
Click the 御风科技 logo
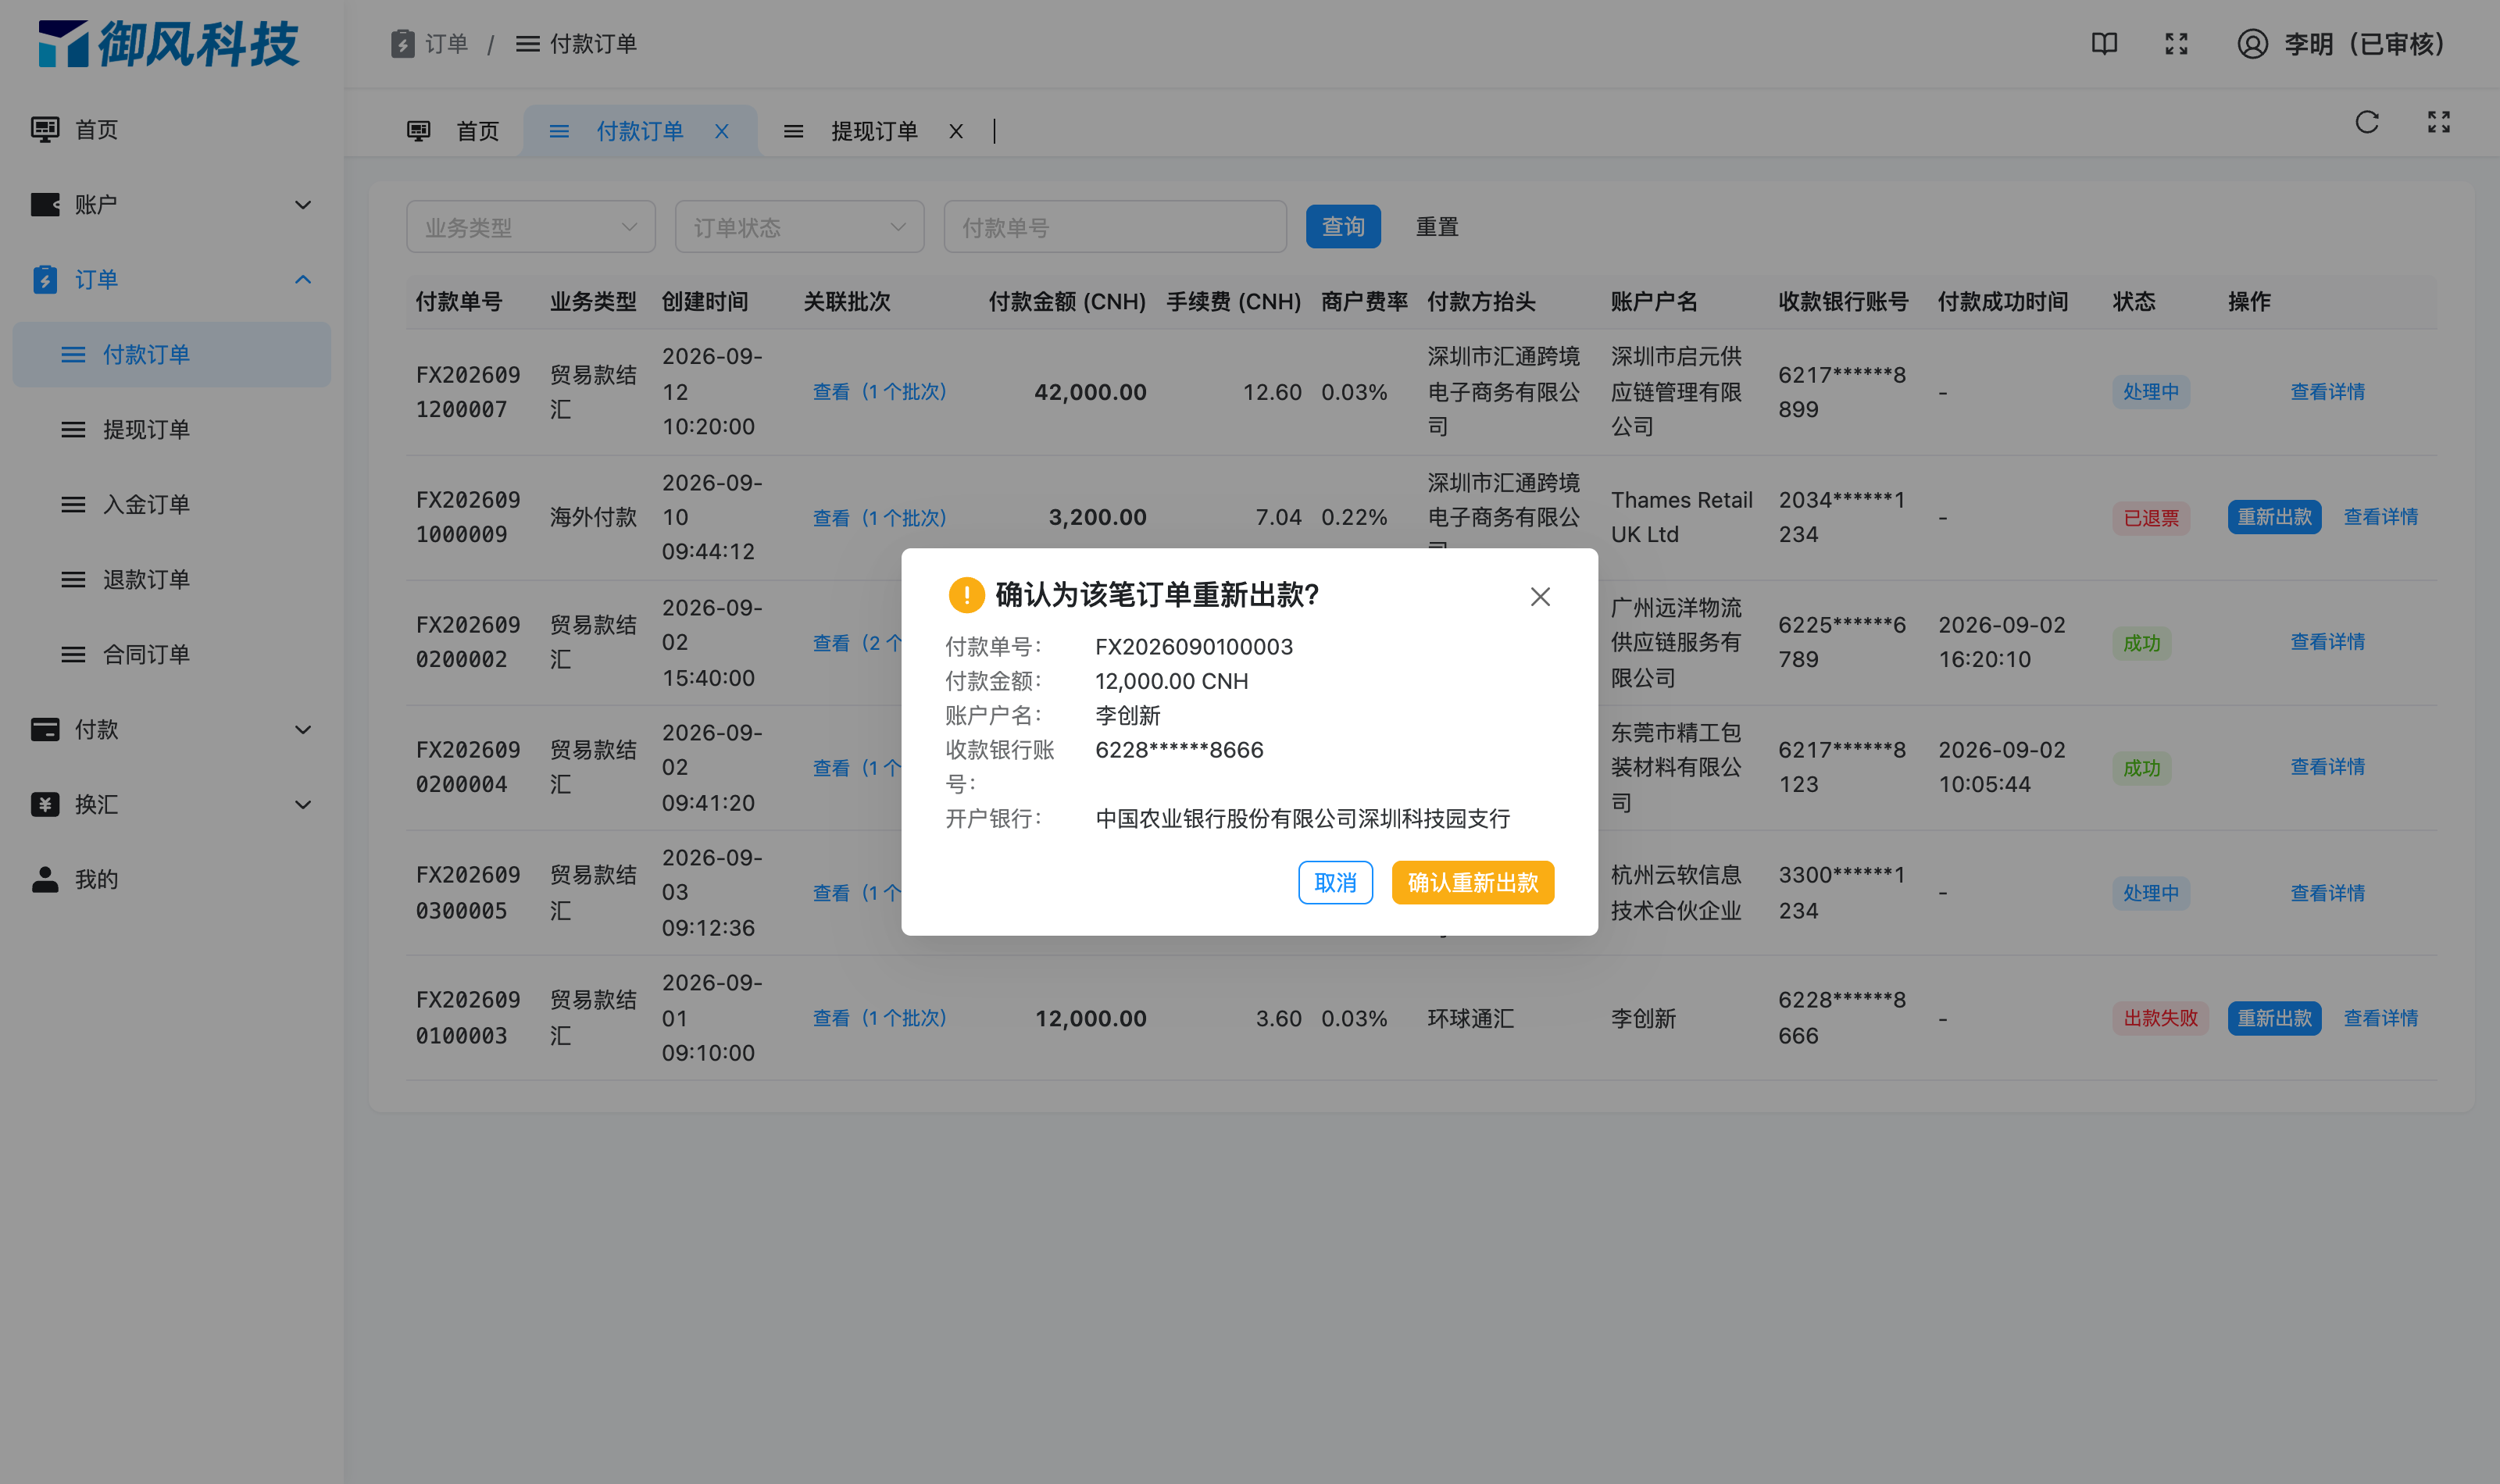click(x=168, y=44)
